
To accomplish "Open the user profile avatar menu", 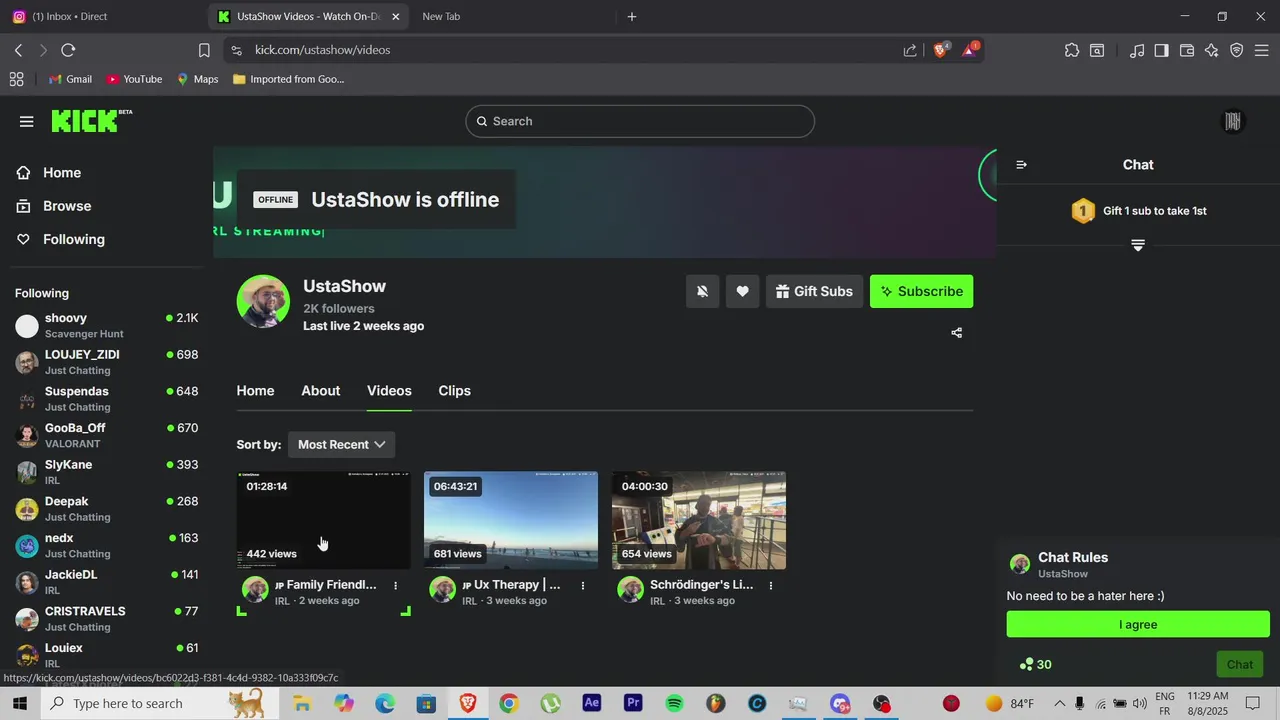I will pyautogui.click(x=1233, y=121).
